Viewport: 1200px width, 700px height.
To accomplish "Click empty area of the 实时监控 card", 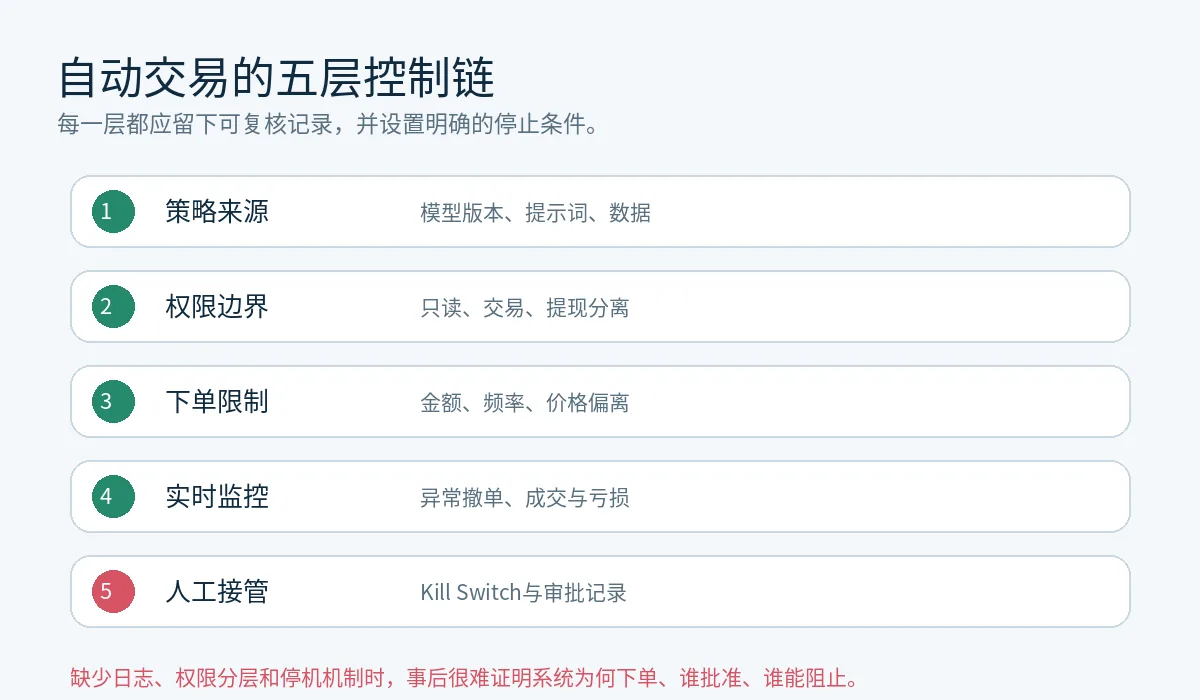I will (x=880, y=496).
